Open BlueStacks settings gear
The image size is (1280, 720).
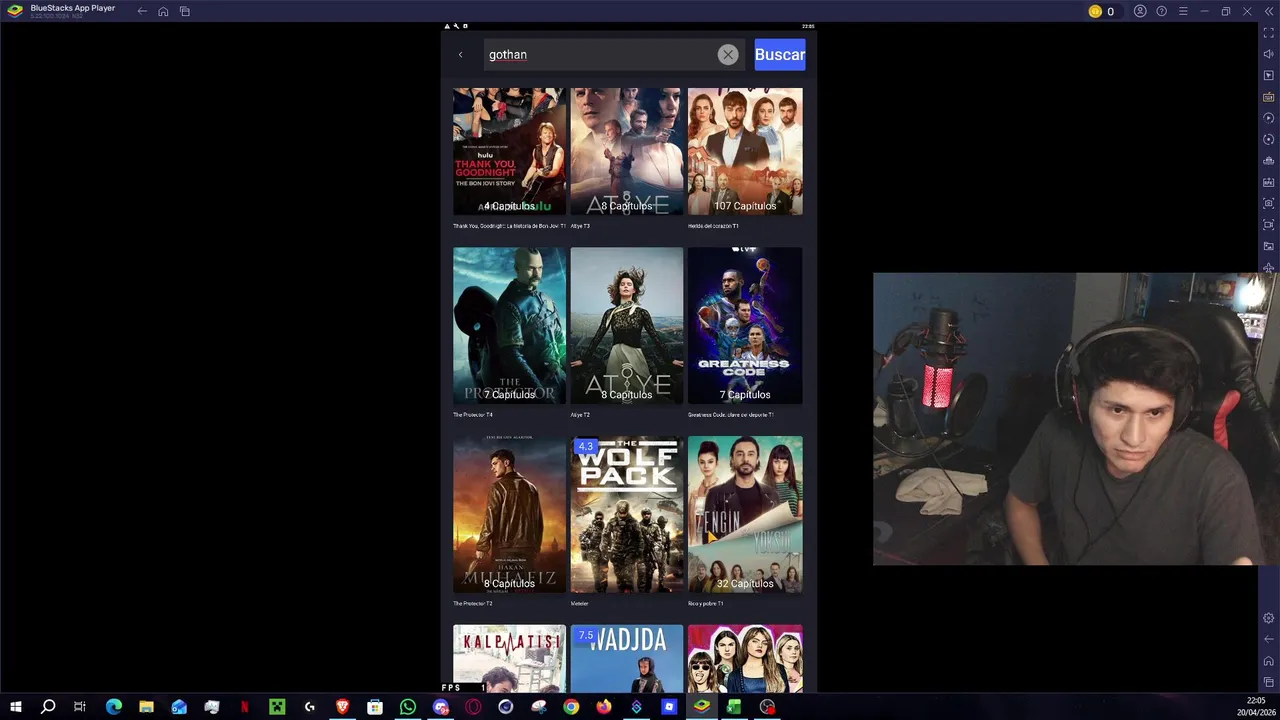click(x=1269, y=618)
